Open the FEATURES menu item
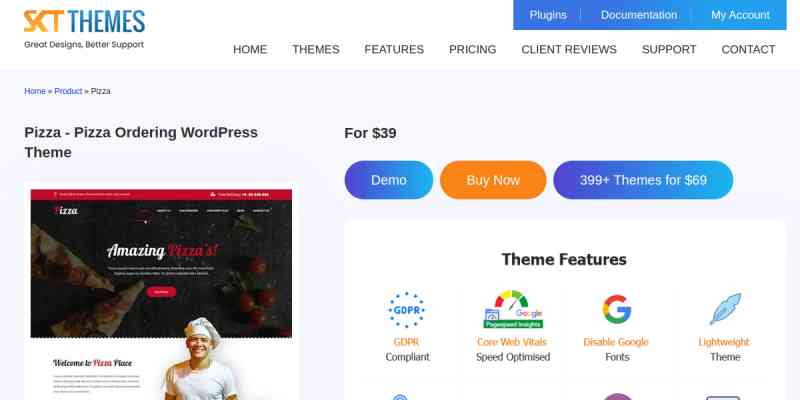800x400 pixels. click(x=394, y=49)
